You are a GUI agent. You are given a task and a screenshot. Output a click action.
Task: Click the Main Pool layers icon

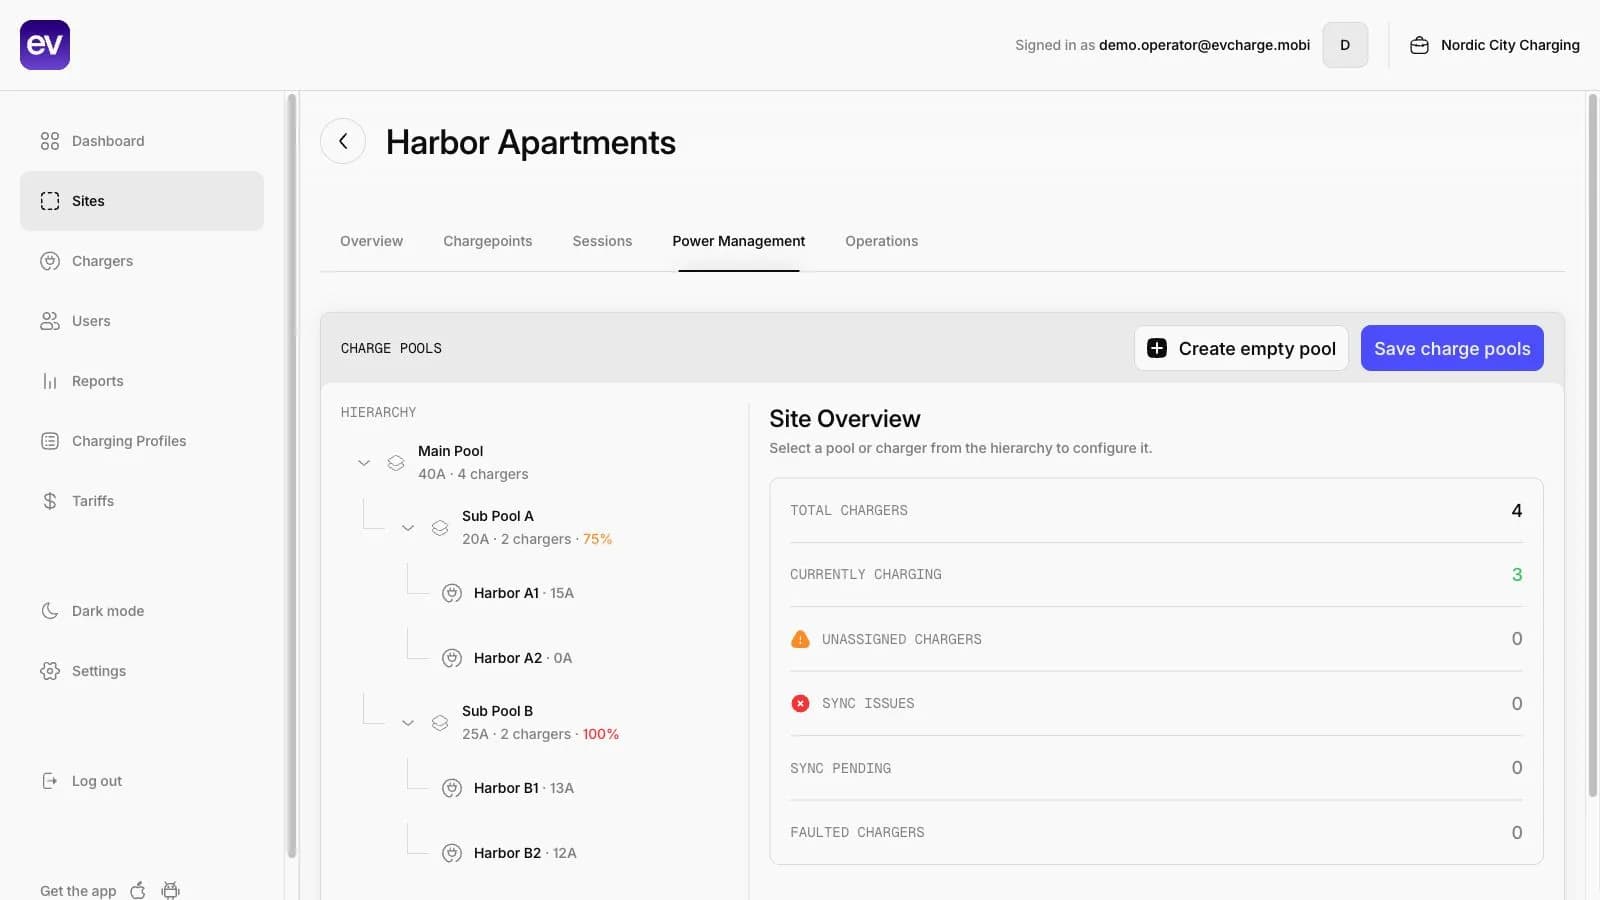pos(396,463)
